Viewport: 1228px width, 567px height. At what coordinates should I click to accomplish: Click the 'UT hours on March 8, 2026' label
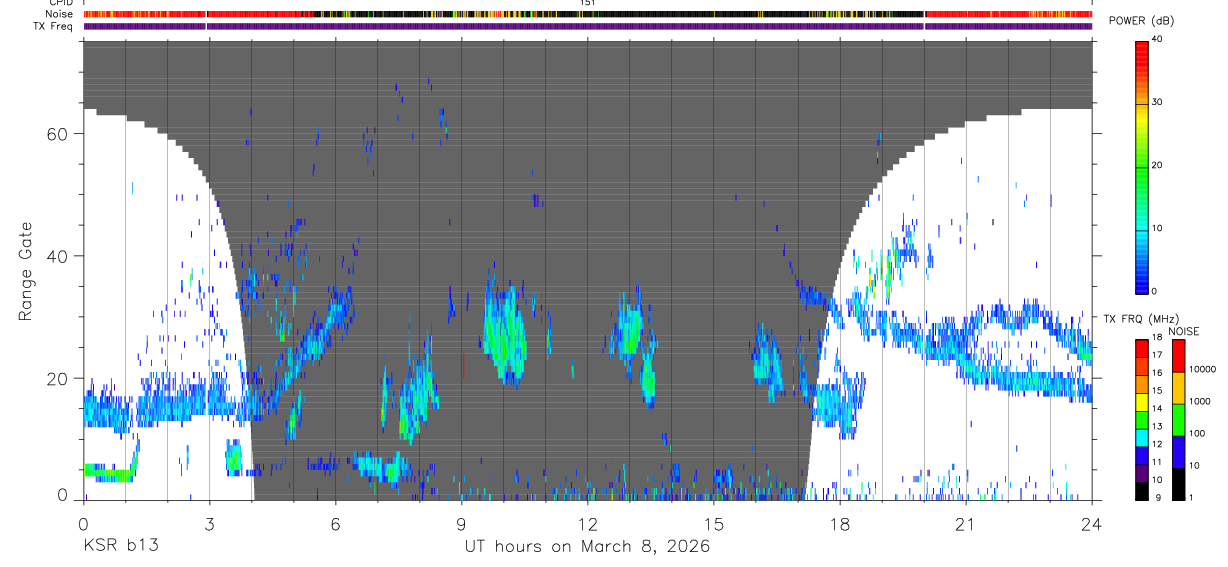pos(587,547)
